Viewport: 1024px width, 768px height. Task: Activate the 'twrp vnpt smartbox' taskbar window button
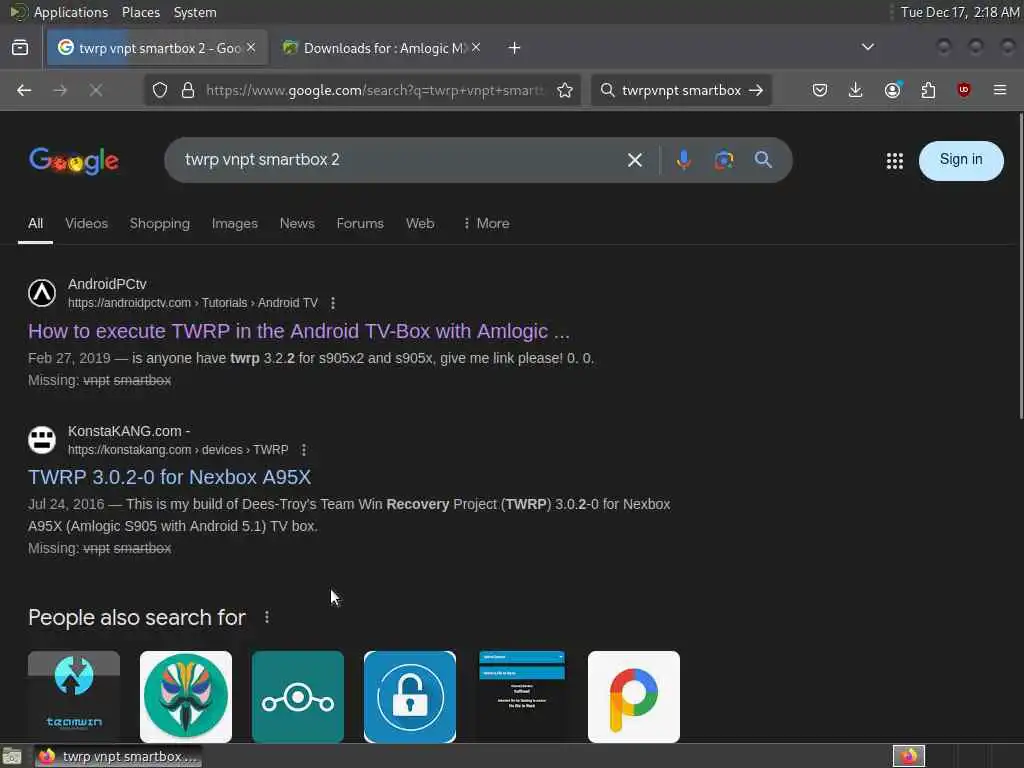tap(118, 756)
